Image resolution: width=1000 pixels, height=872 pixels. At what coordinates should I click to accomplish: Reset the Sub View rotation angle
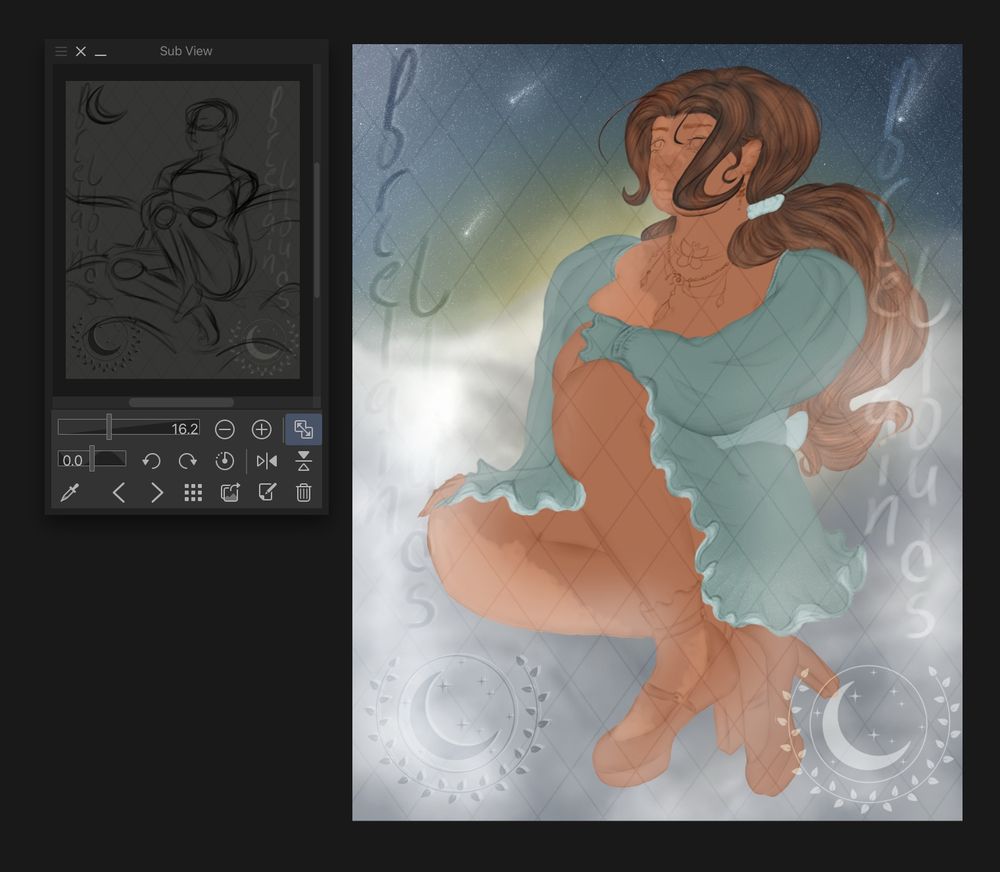tap(225, 460)
